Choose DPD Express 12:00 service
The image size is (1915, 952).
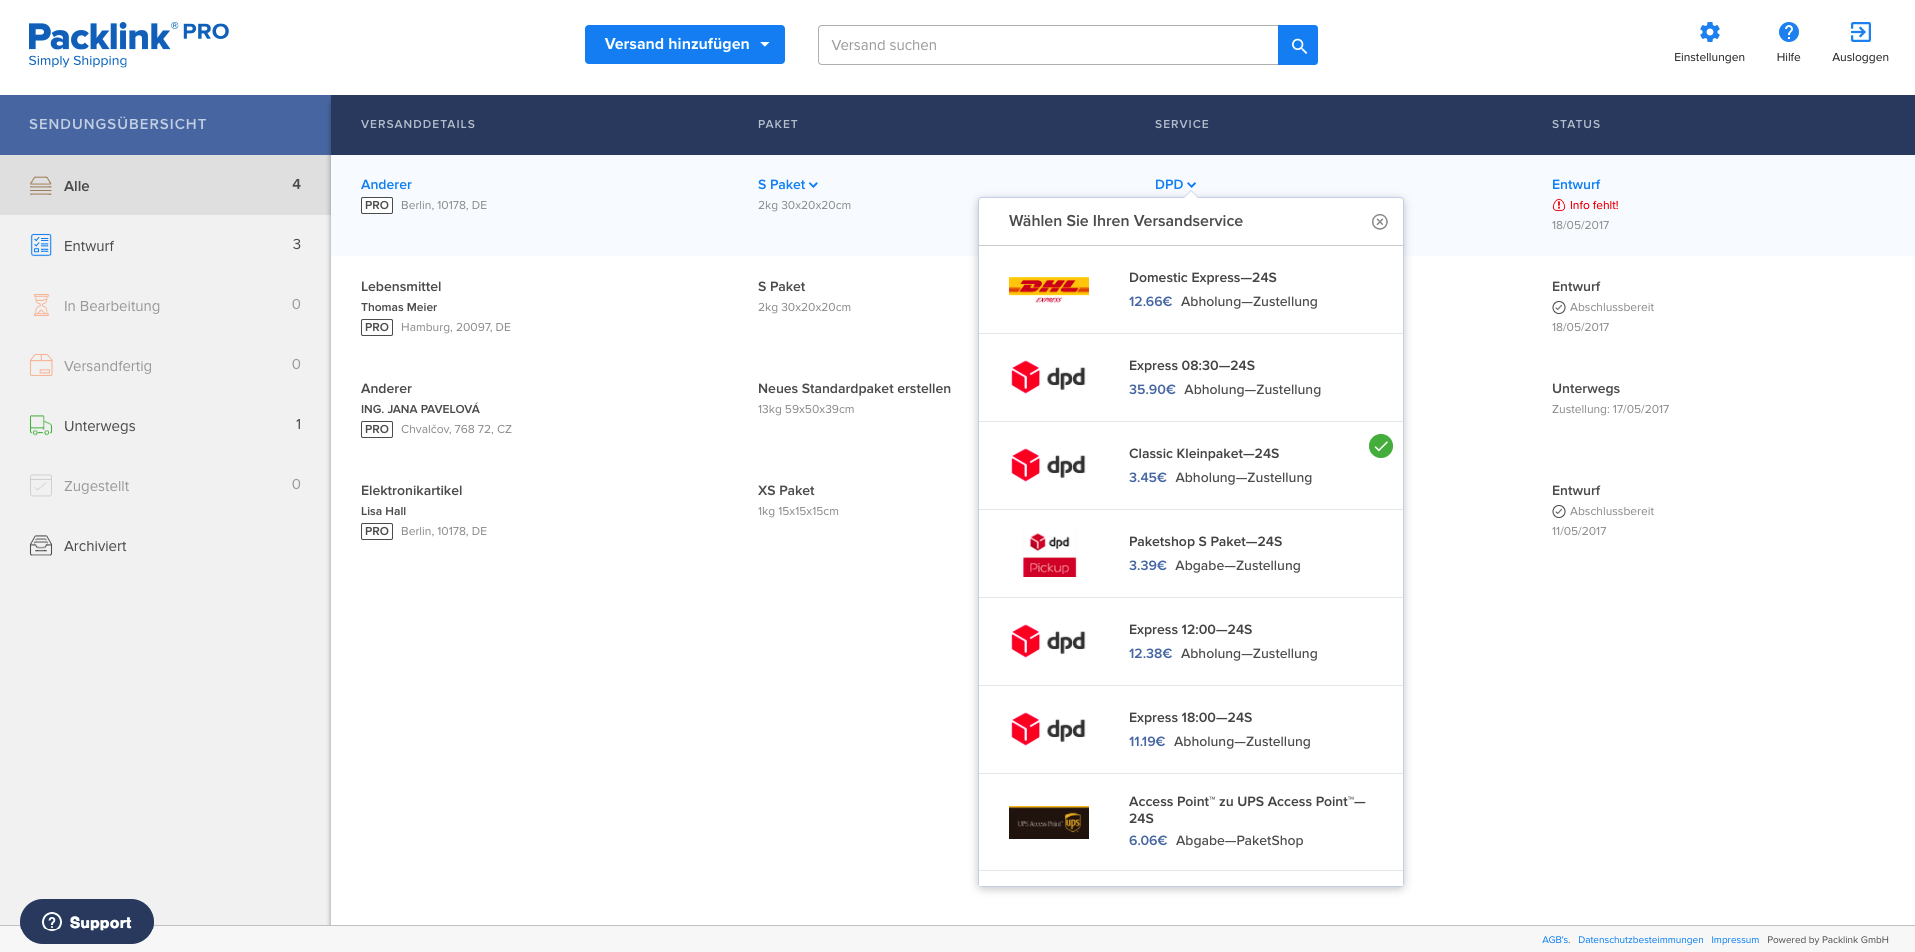(1191, 641)
